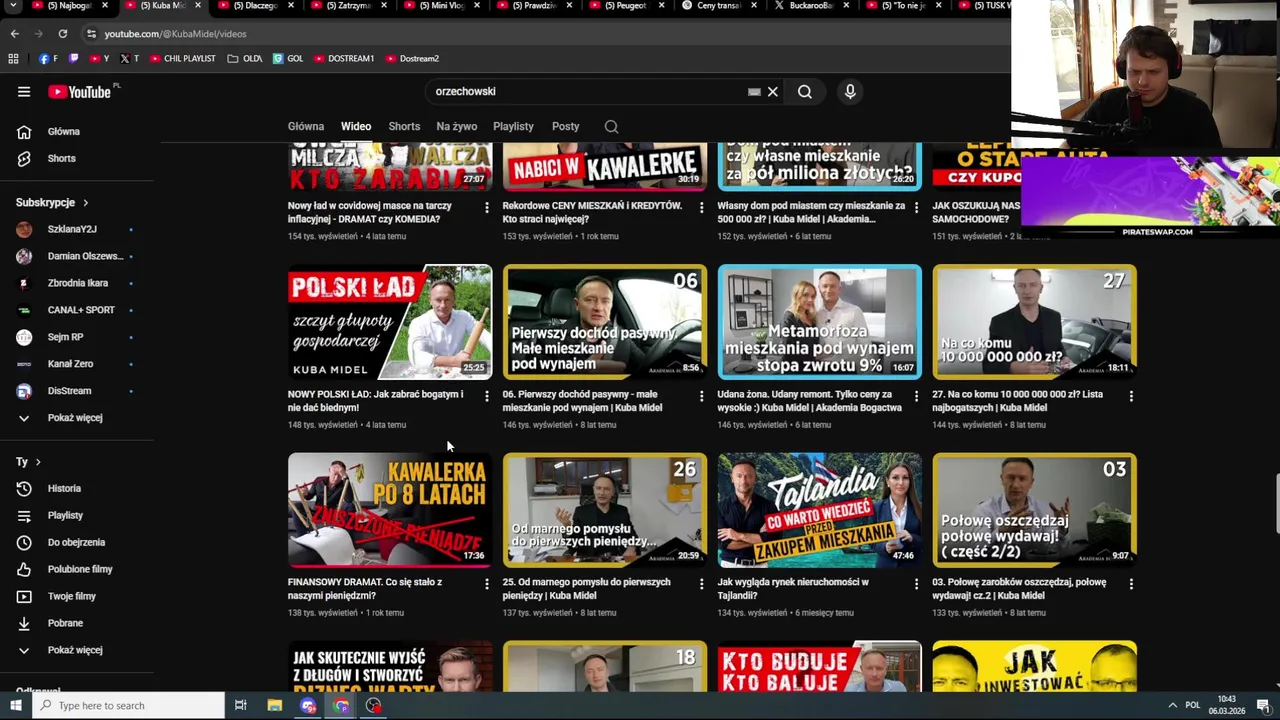The height and width of the screenshot is (720, 1280).
Task: Open the YouTube hamburger guide menu
Action: pos(24,92)
